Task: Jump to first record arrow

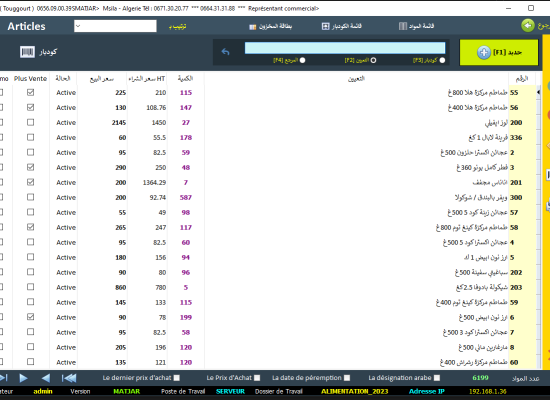Action: coord(69,378)
